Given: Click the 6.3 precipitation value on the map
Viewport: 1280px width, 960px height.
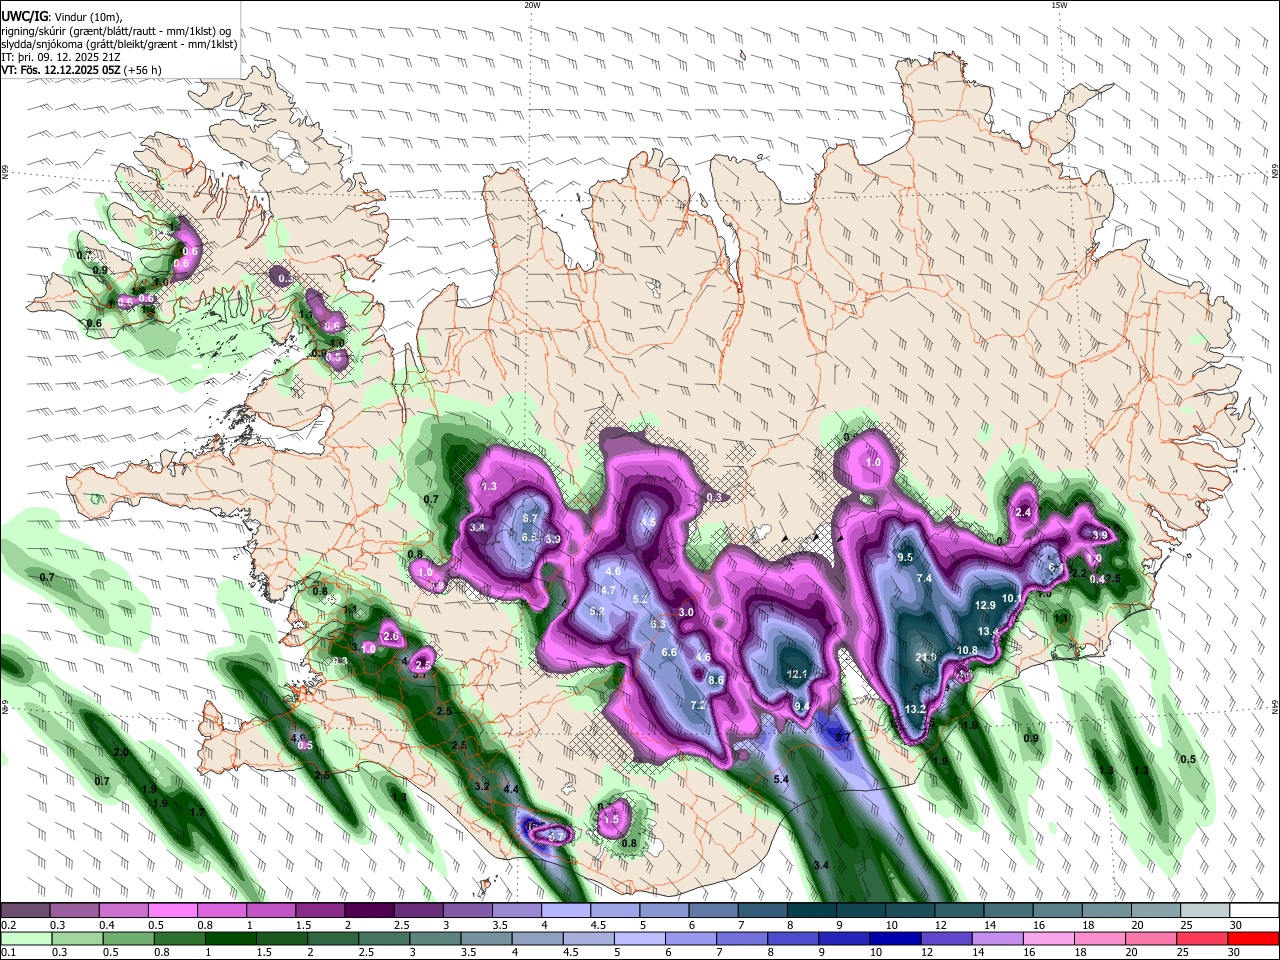Looking at the screenshot, I should (658, 624).
